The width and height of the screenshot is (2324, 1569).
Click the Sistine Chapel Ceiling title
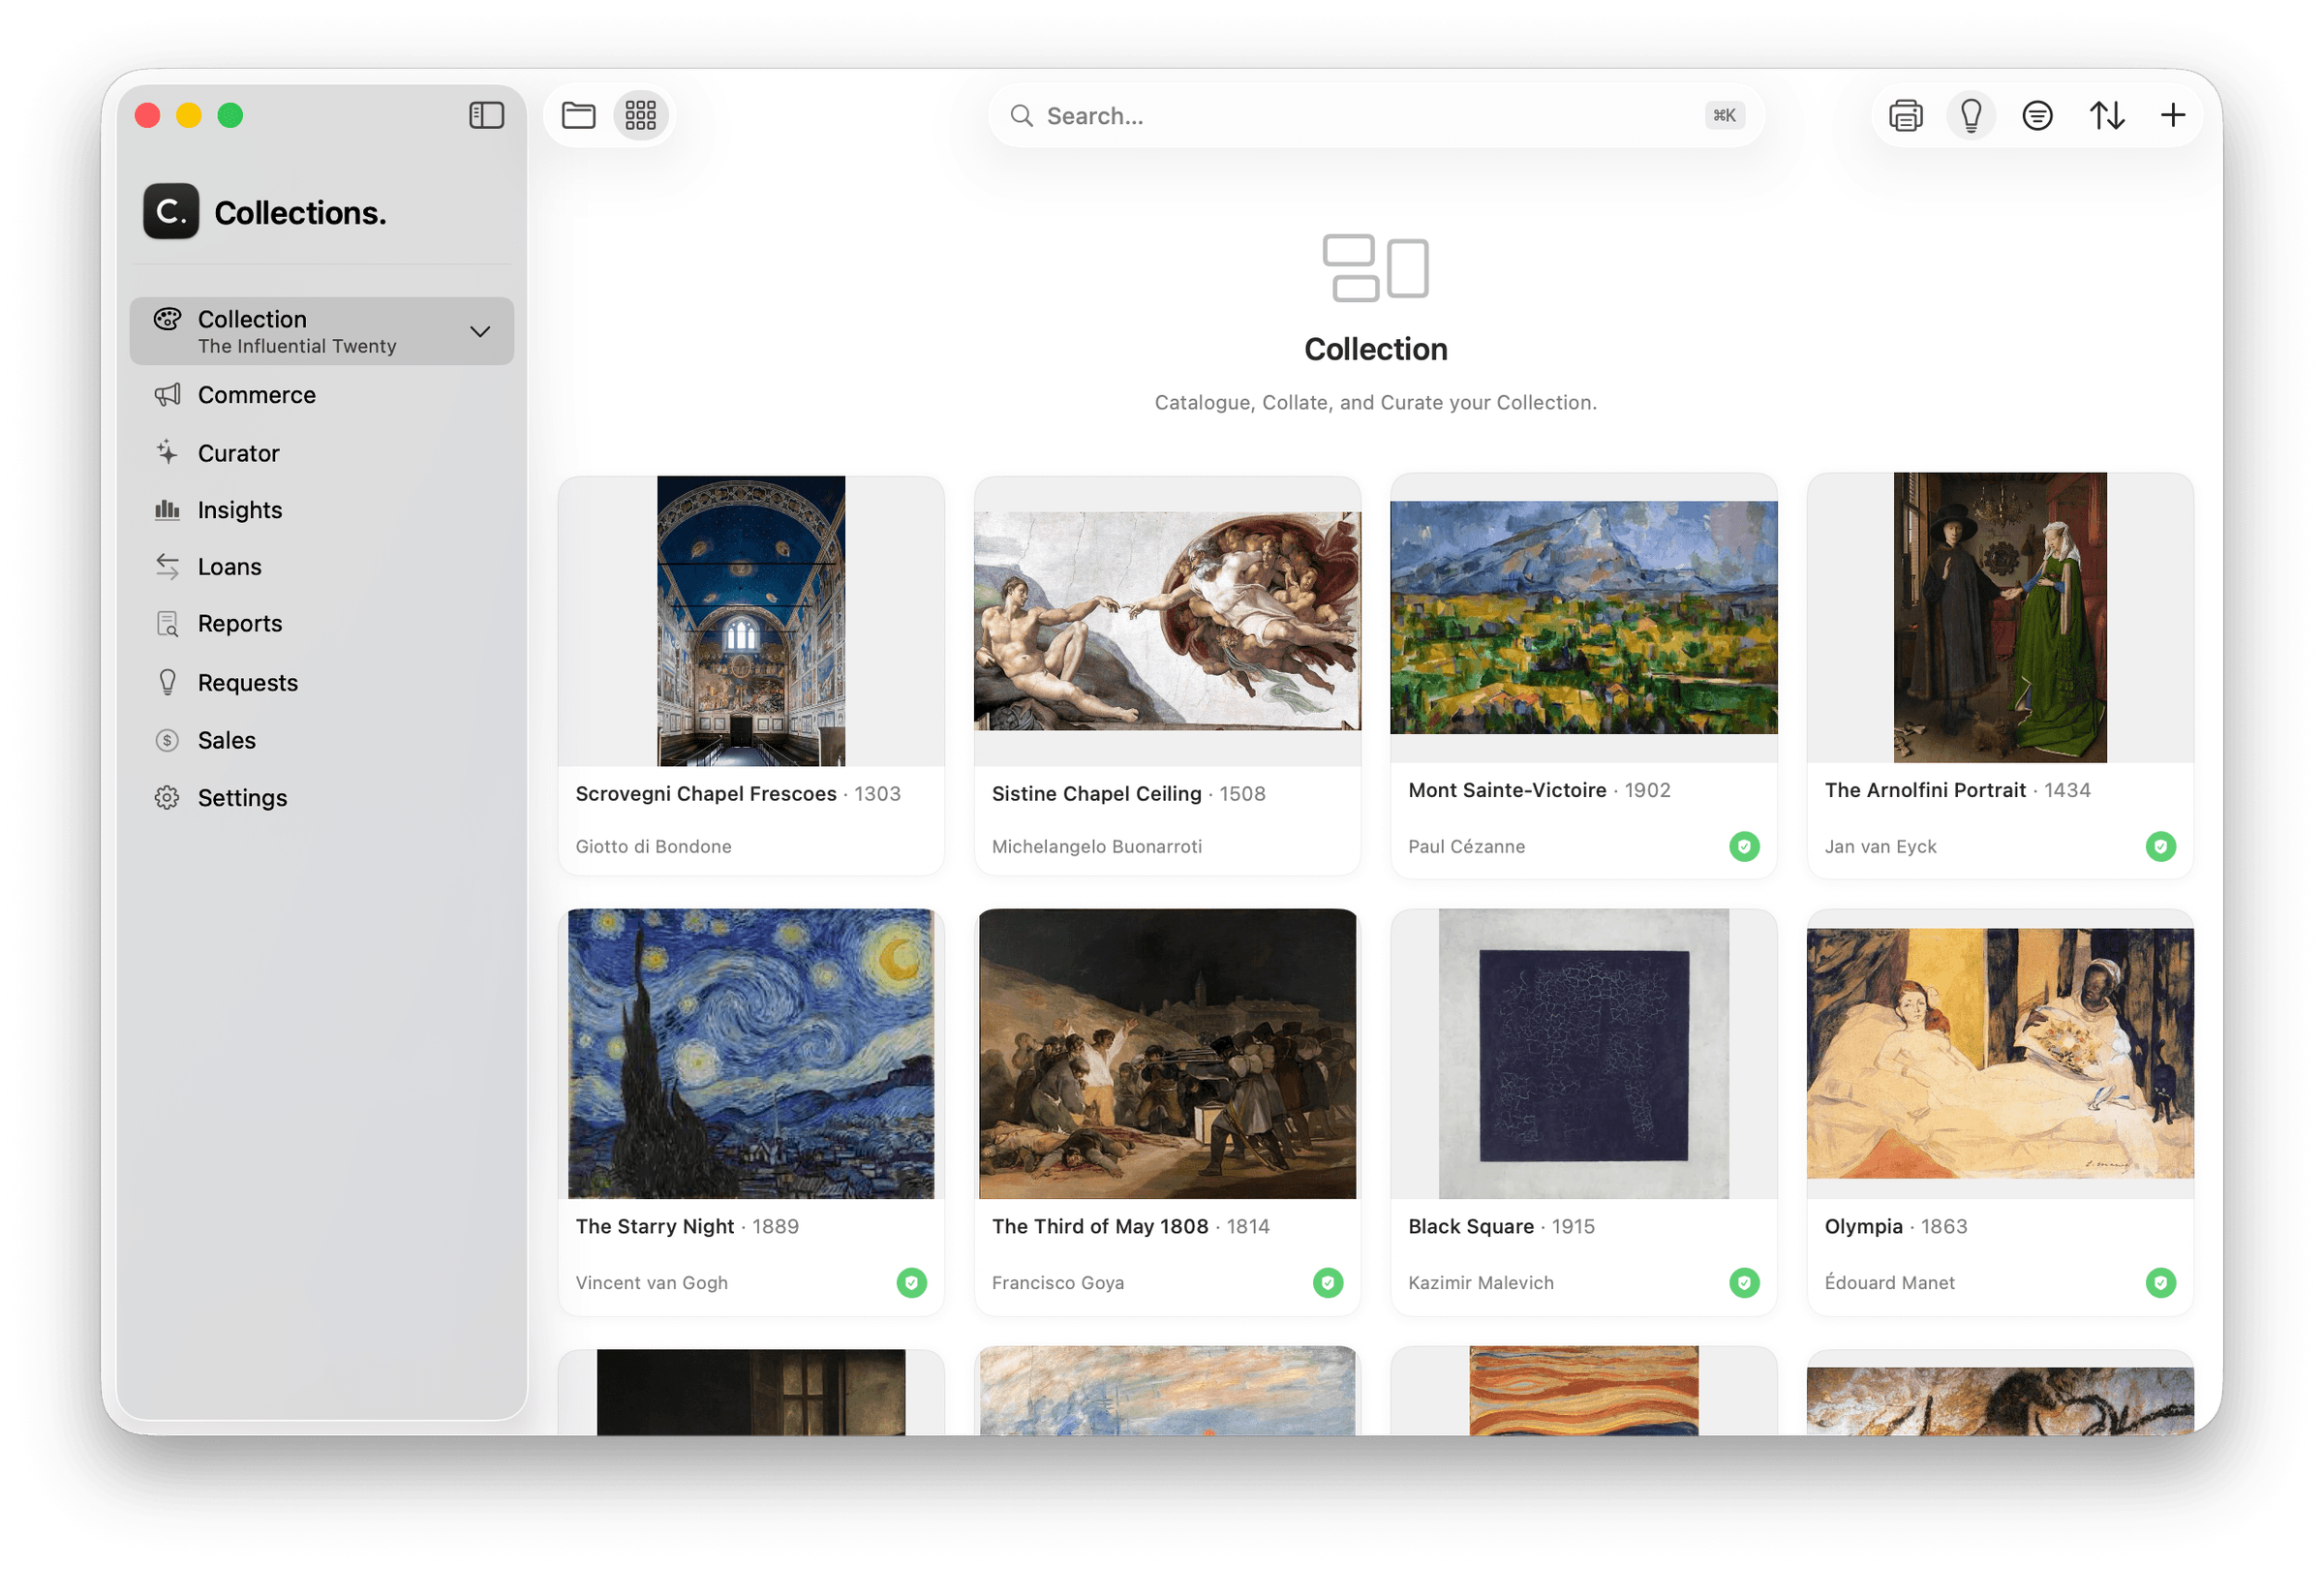[x=1097, y=794]
